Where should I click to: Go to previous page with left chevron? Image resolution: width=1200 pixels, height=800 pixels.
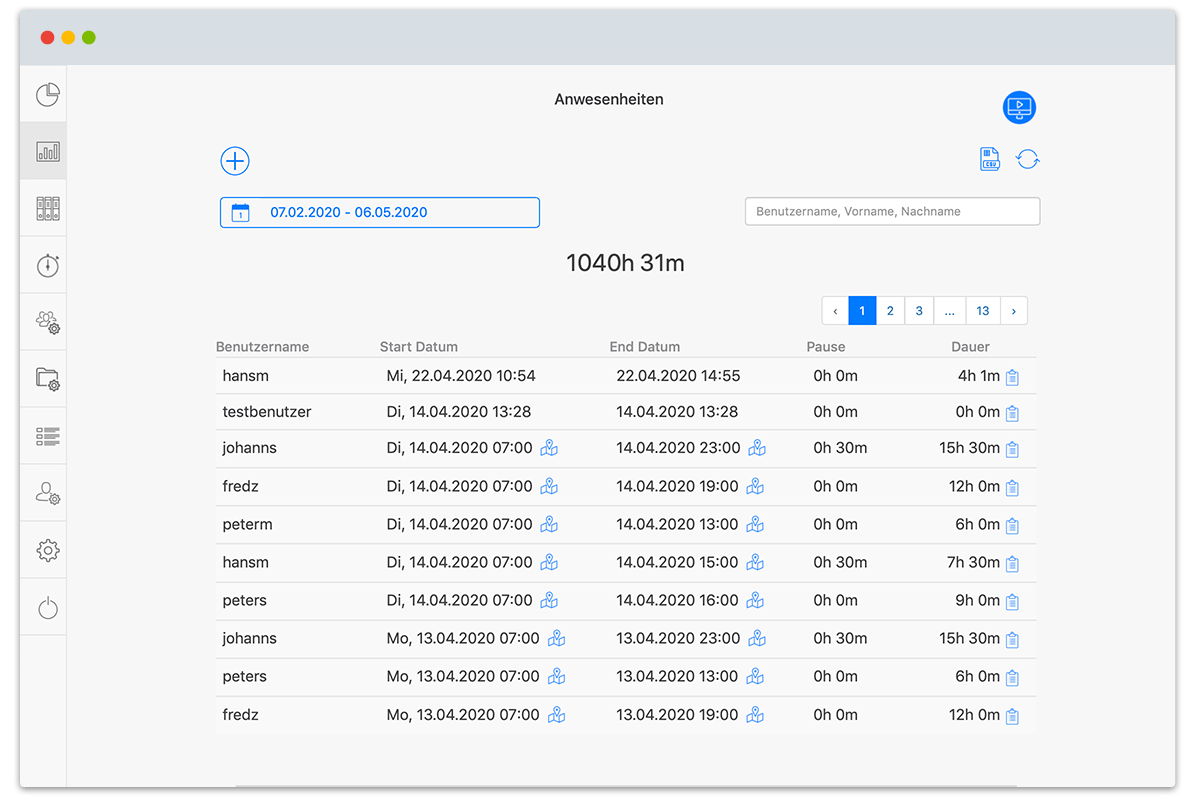coord(835,311)
